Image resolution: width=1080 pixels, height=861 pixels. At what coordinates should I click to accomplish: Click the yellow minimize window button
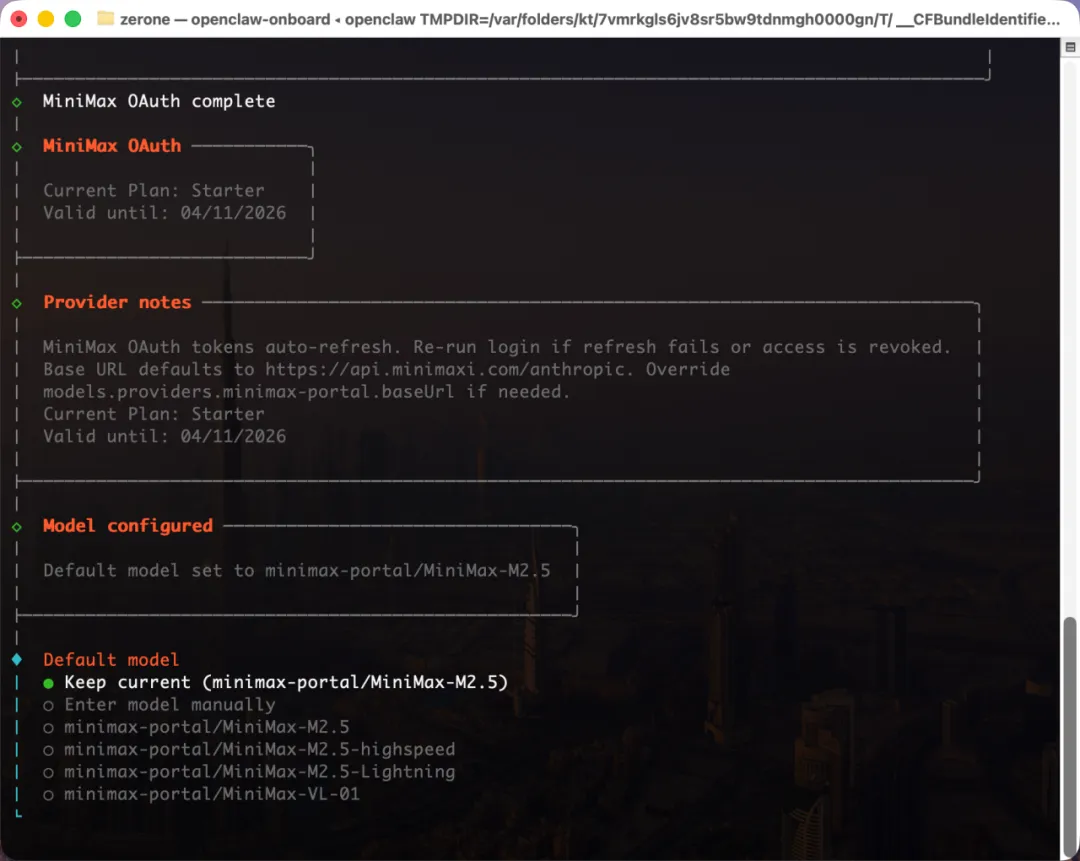(x=45, y=19)
